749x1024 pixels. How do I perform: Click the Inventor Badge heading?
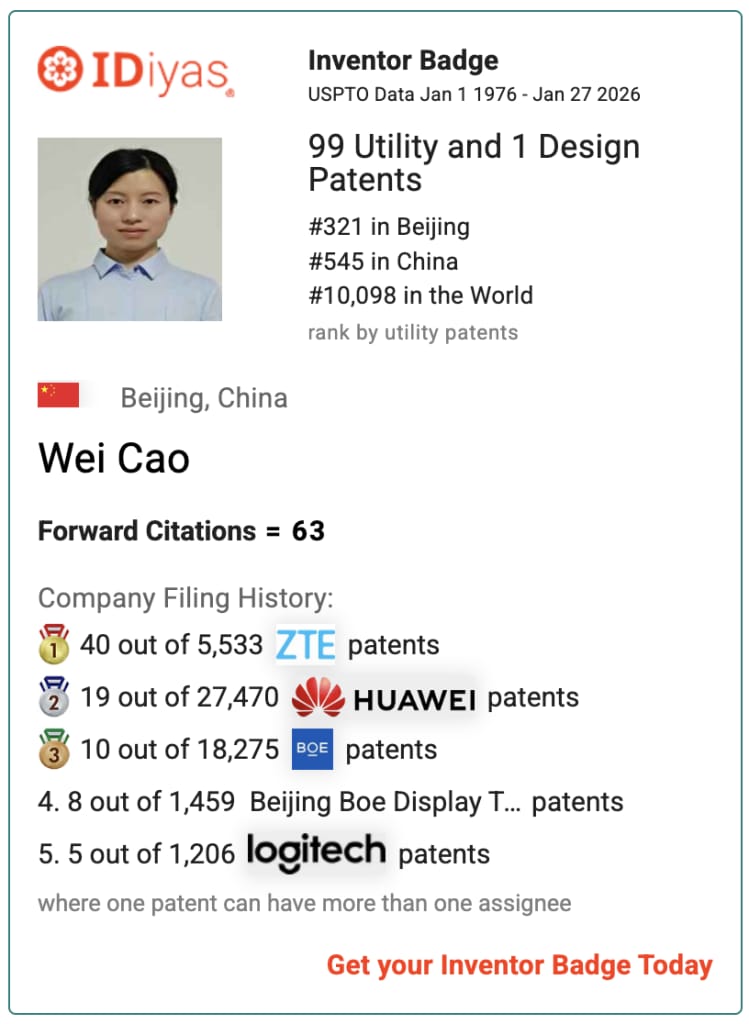(403, 61)
